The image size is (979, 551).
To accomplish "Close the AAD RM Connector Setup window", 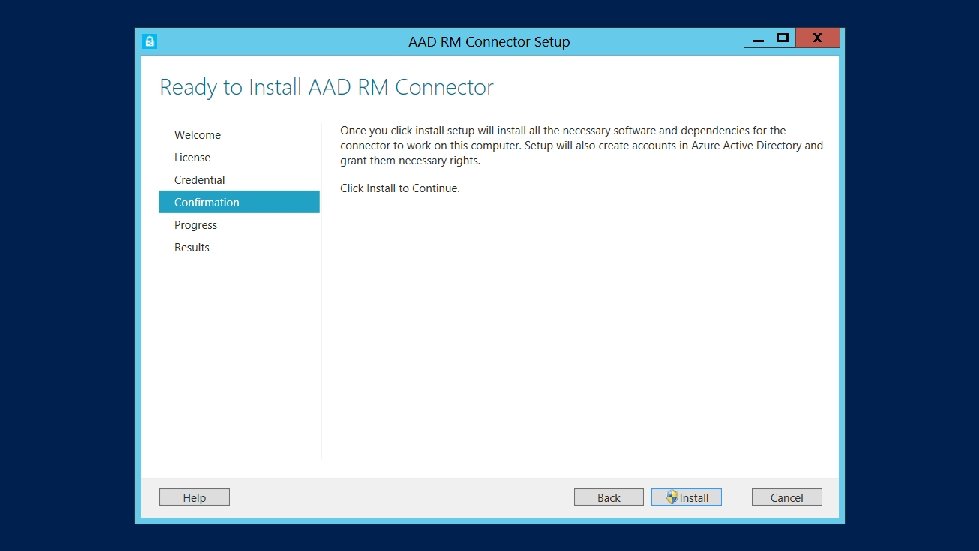I will pos(817,38).
